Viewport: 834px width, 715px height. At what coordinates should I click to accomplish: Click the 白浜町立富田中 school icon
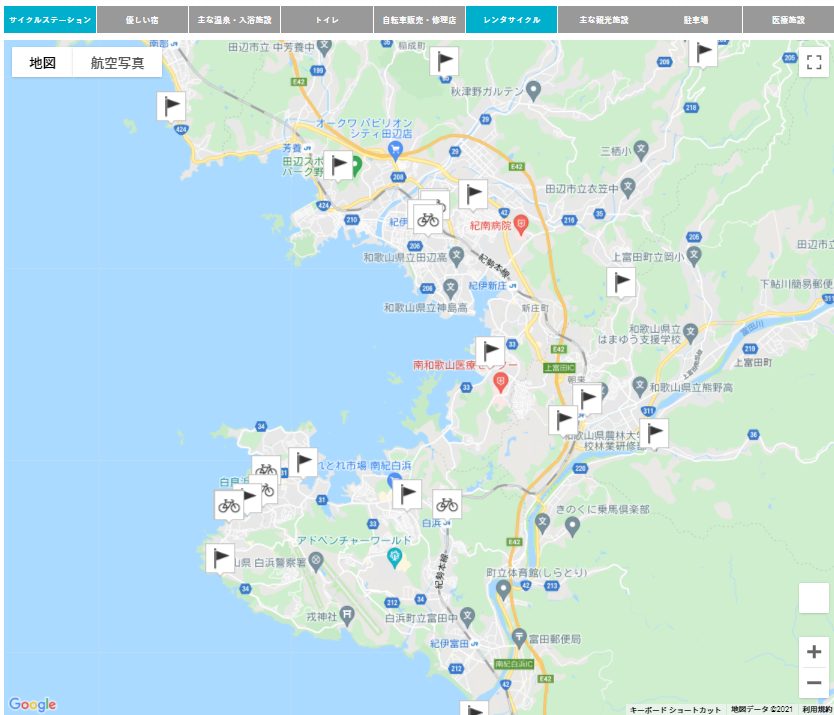coord(467,617)
